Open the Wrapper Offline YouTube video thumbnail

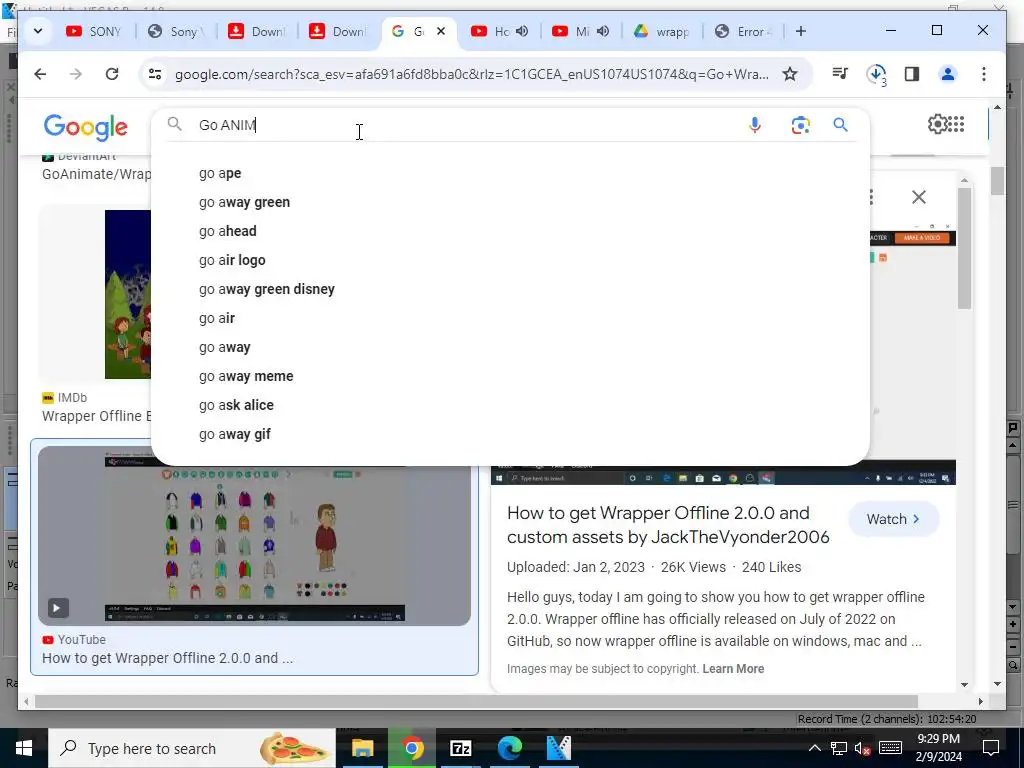[254, 536]
